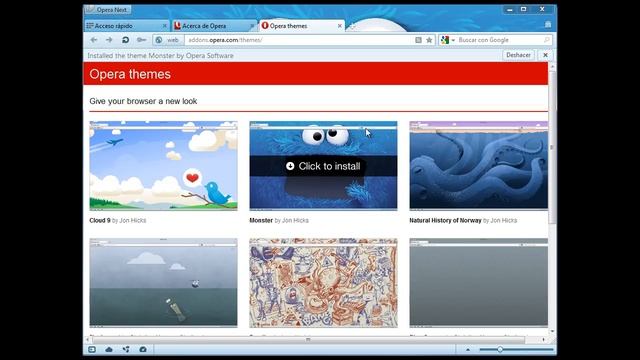Click Deshacer to undo theme install
Screen dimensions: 640x360
518,55
